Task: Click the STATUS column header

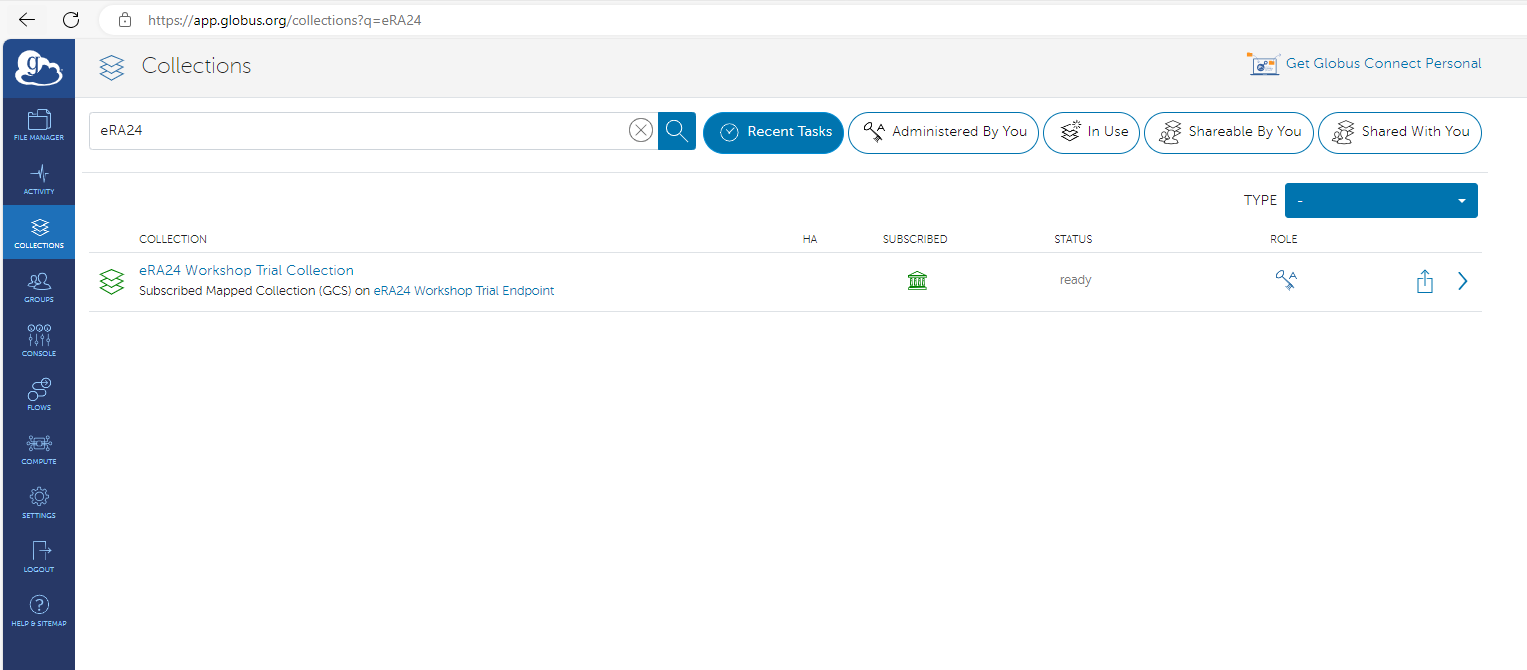Action: (1073, 239)
